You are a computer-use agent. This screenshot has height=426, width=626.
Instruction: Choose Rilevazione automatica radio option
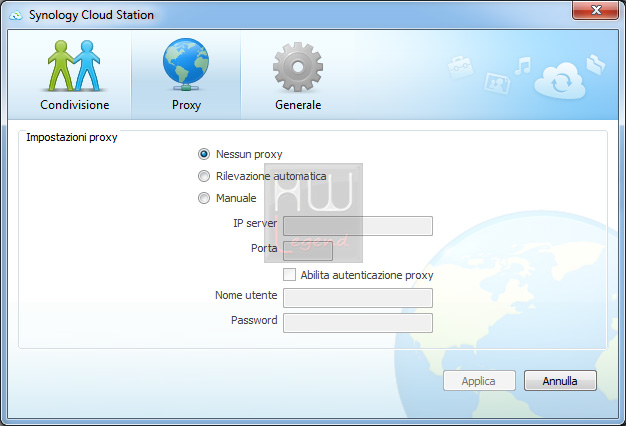click(204, 176)
